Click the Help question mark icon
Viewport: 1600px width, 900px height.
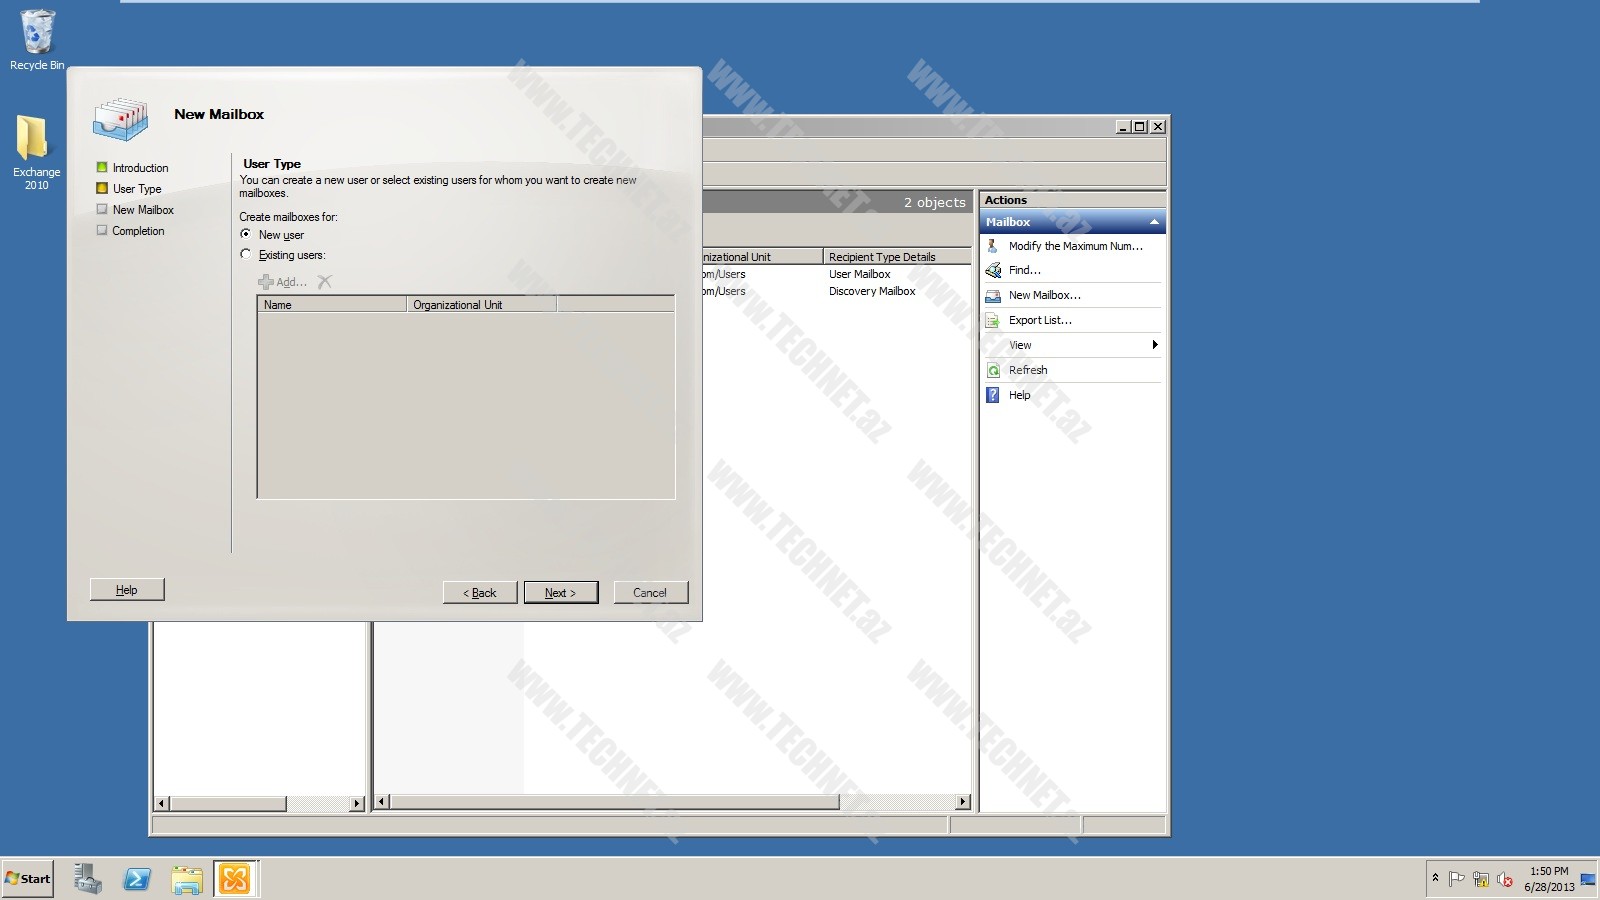pyautogui.click(x=993, y=395)
